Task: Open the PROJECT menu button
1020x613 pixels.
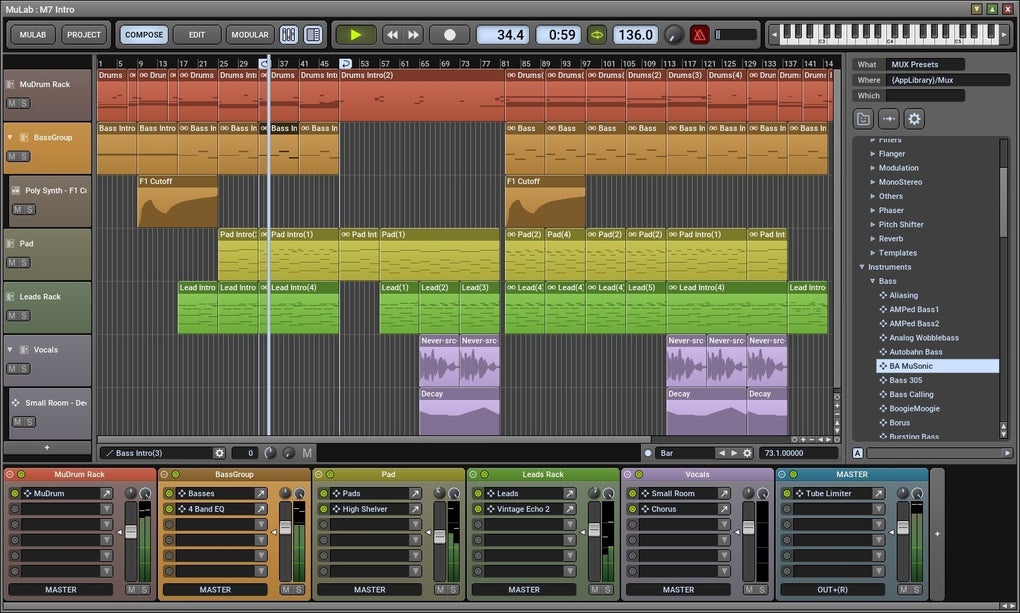Action: 83,35
